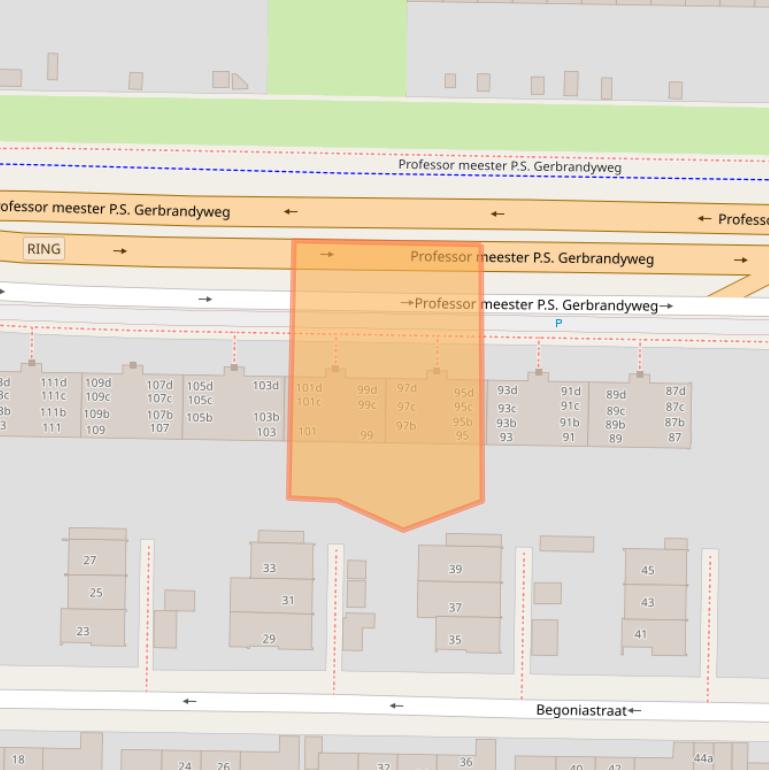Select the building numbered 41
Screen dimensions: 769x770
coord(641,634)
